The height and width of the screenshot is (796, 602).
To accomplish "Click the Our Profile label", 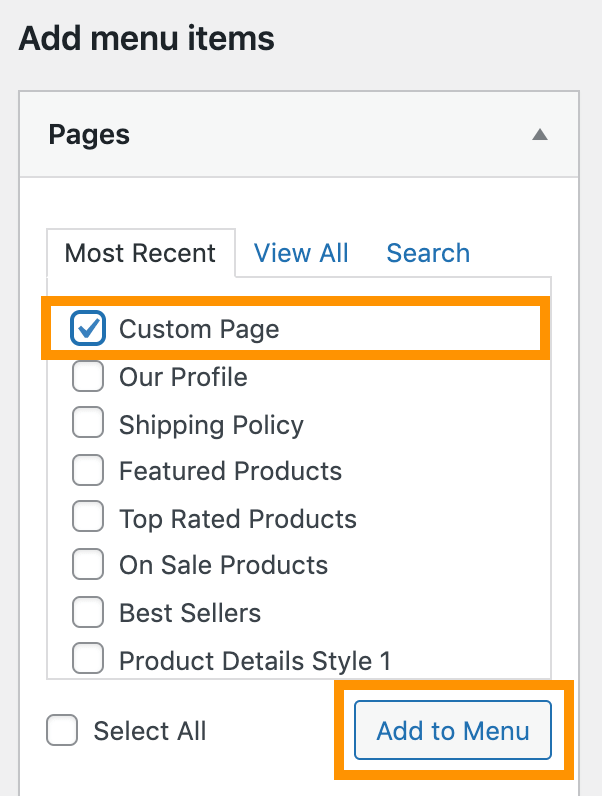I will tap(183, 377).
